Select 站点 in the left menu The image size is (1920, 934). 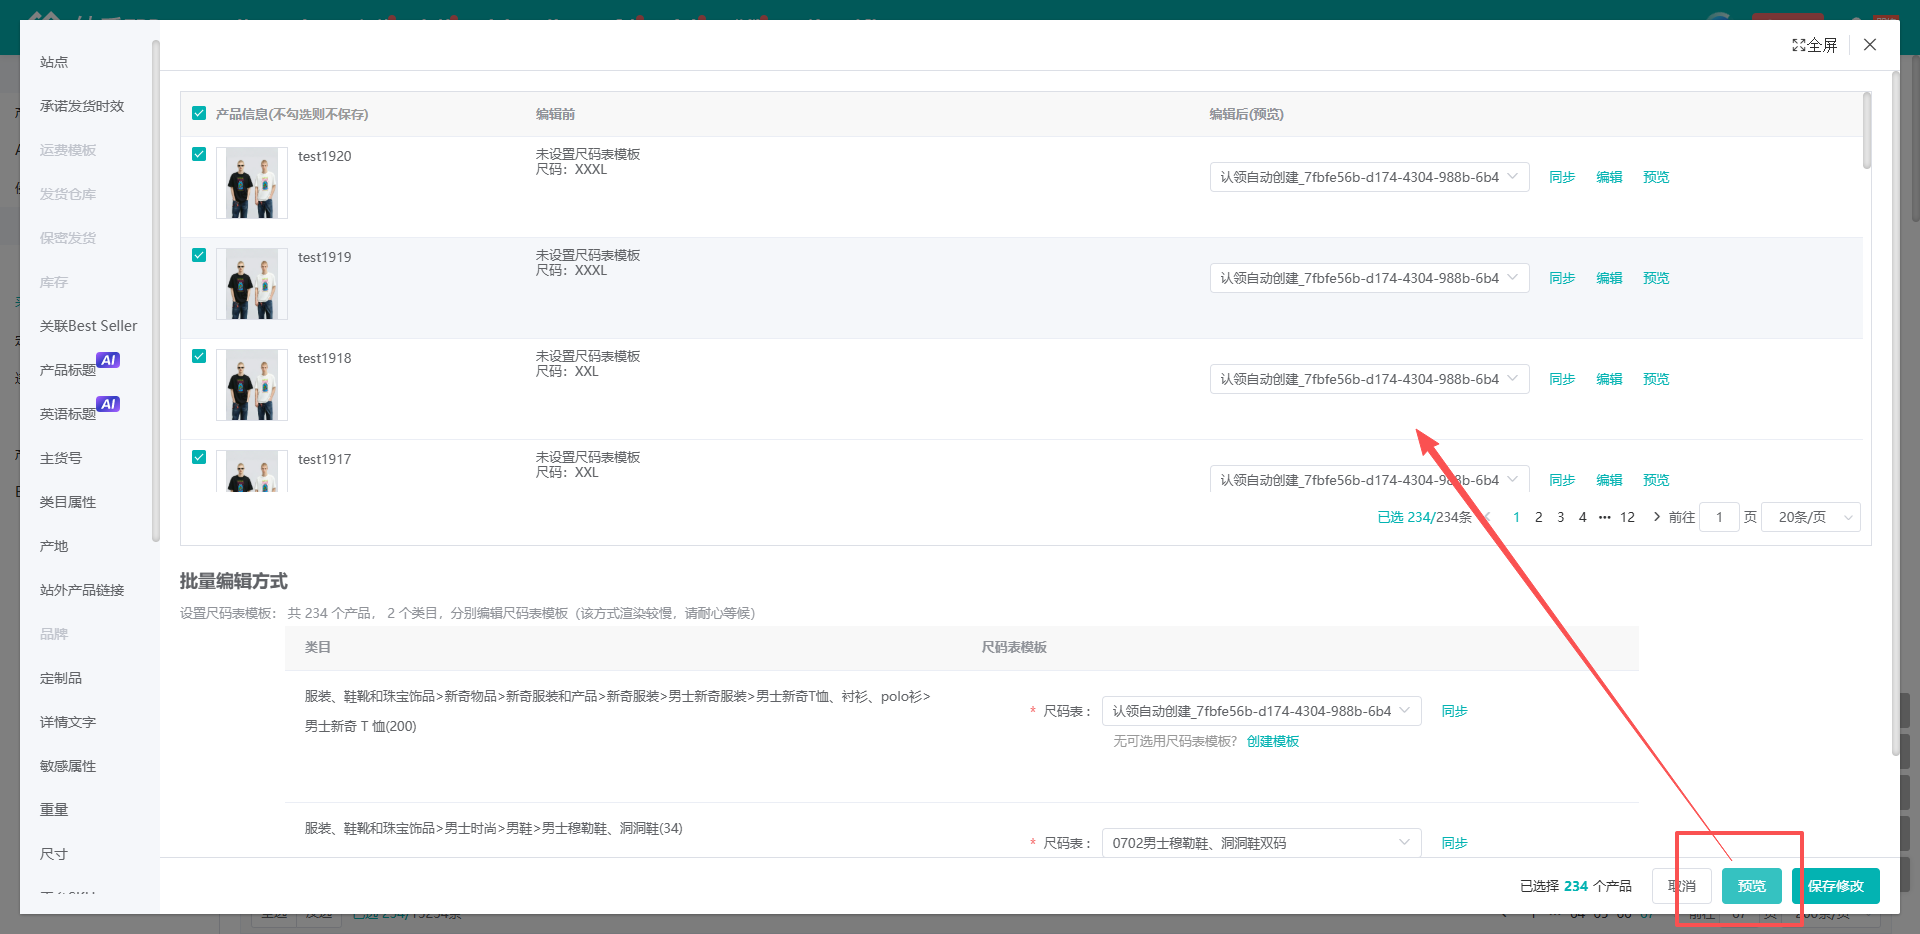tap(54, 62)
